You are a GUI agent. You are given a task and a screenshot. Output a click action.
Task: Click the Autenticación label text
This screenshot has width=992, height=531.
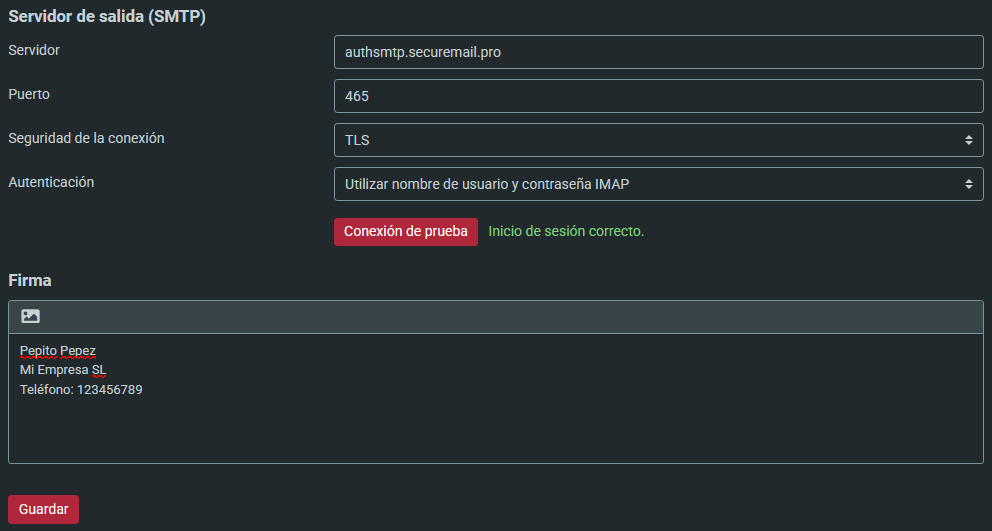[51, 182]
